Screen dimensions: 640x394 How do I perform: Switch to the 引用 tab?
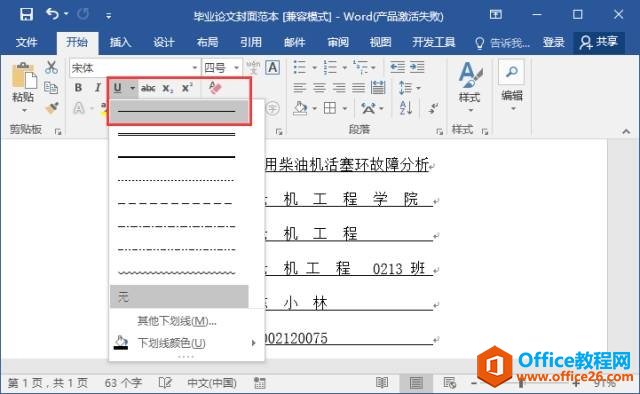pos(251,42)
